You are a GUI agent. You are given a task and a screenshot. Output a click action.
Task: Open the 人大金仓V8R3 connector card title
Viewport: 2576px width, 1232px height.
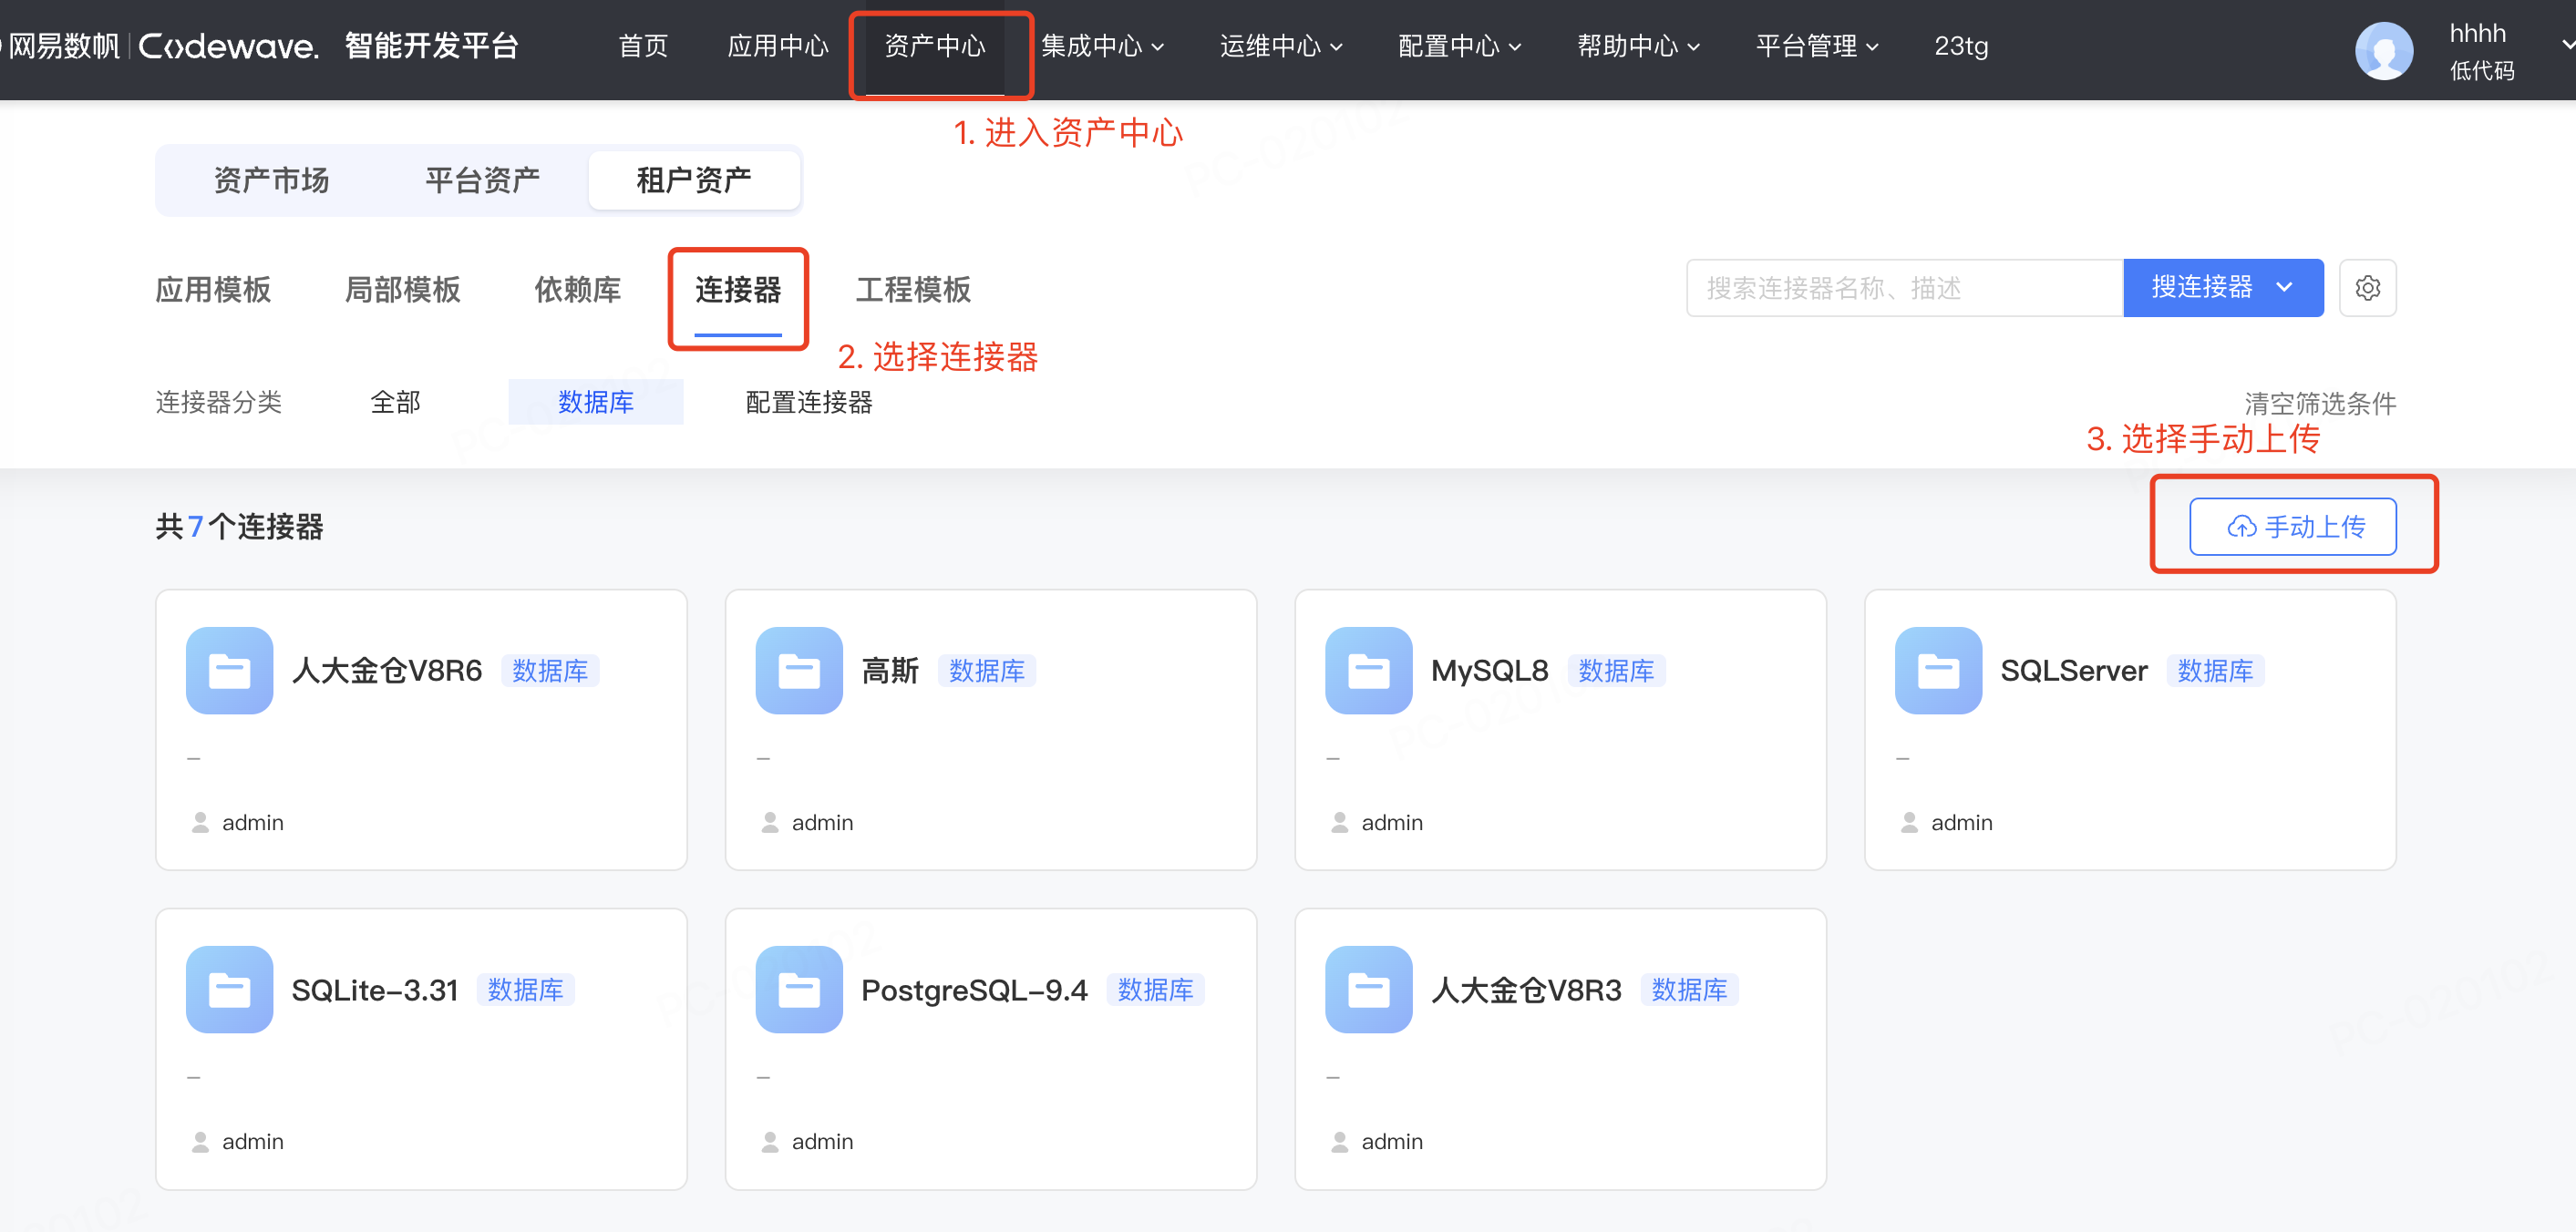pyautogui.click(x=1526, y=990)
